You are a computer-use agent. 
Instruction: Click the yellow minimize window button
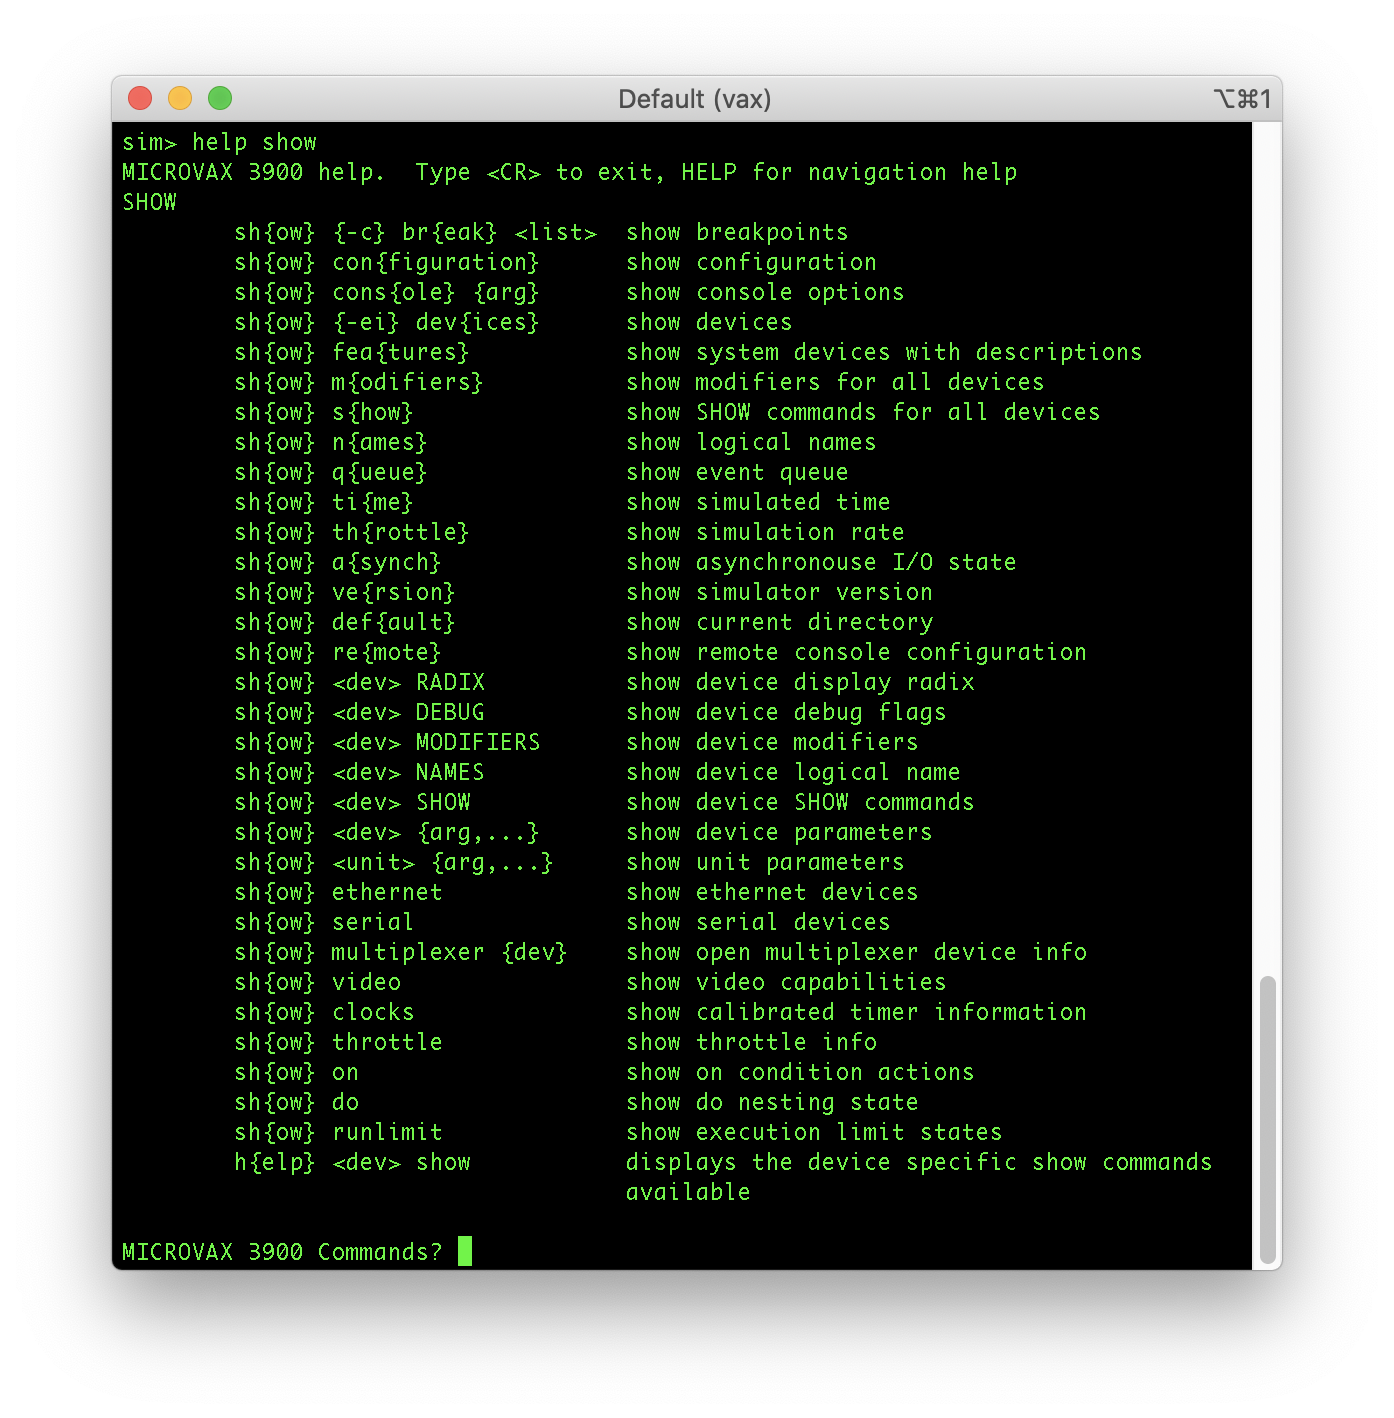click(x=180, y=98)
